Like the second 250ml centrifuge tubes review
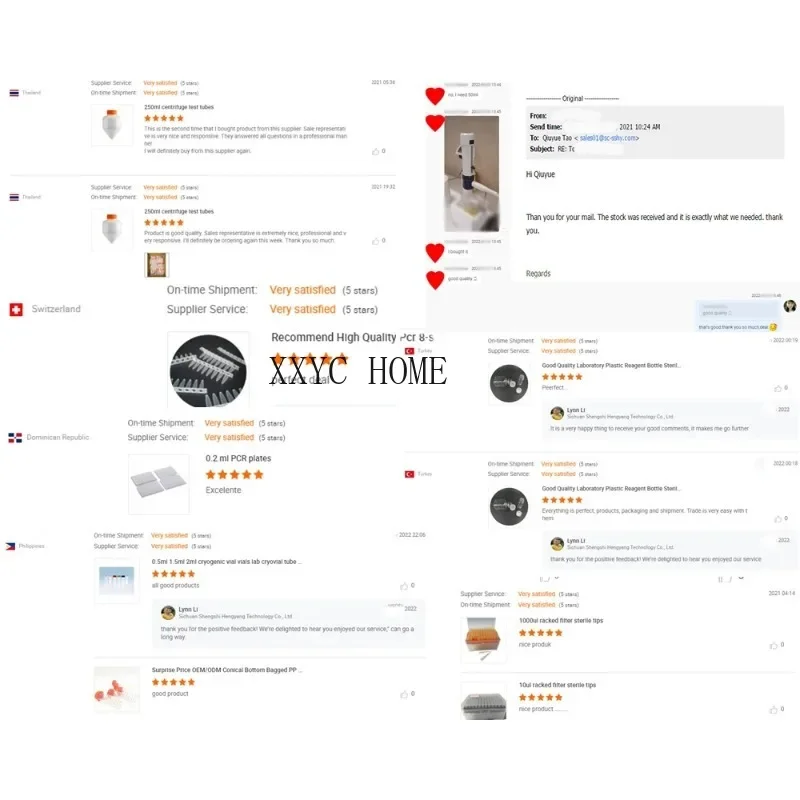The height and width of the screenshot is (800, 800). 376,241
